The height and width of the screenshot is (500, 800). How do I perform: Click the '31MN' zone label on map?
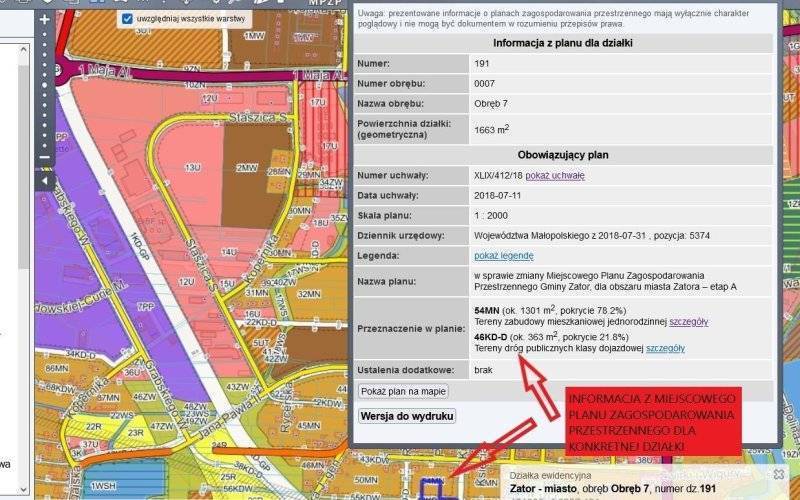point(257,293)
